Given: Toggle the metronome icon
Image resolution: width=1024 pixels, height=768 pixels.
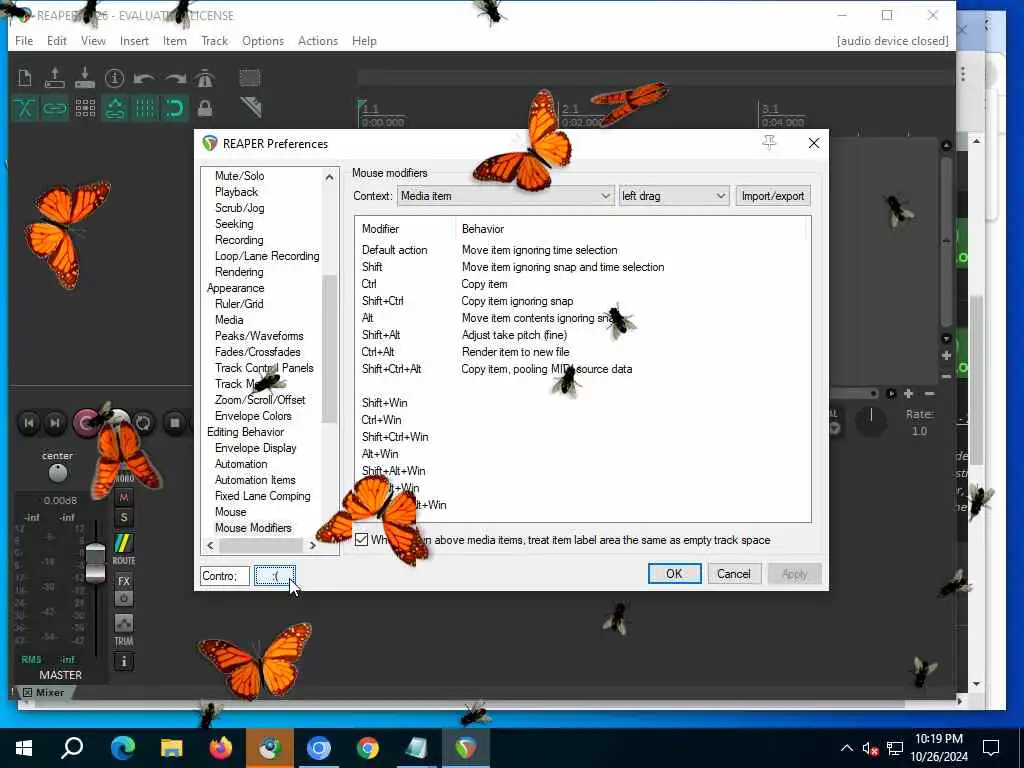Looking at the screenshot, I should click(204, 78).
